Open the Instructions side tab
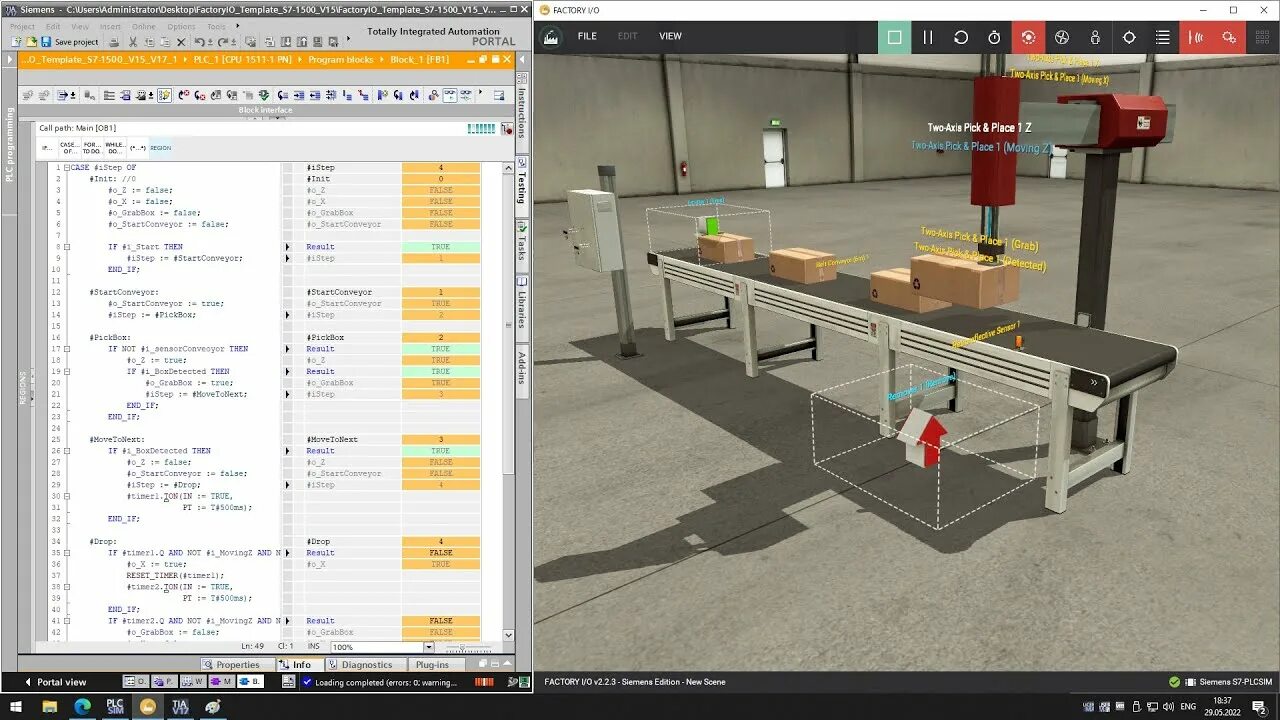Image resolution: width=1280 pixels, height=720 pixels. tap(522, 111)
